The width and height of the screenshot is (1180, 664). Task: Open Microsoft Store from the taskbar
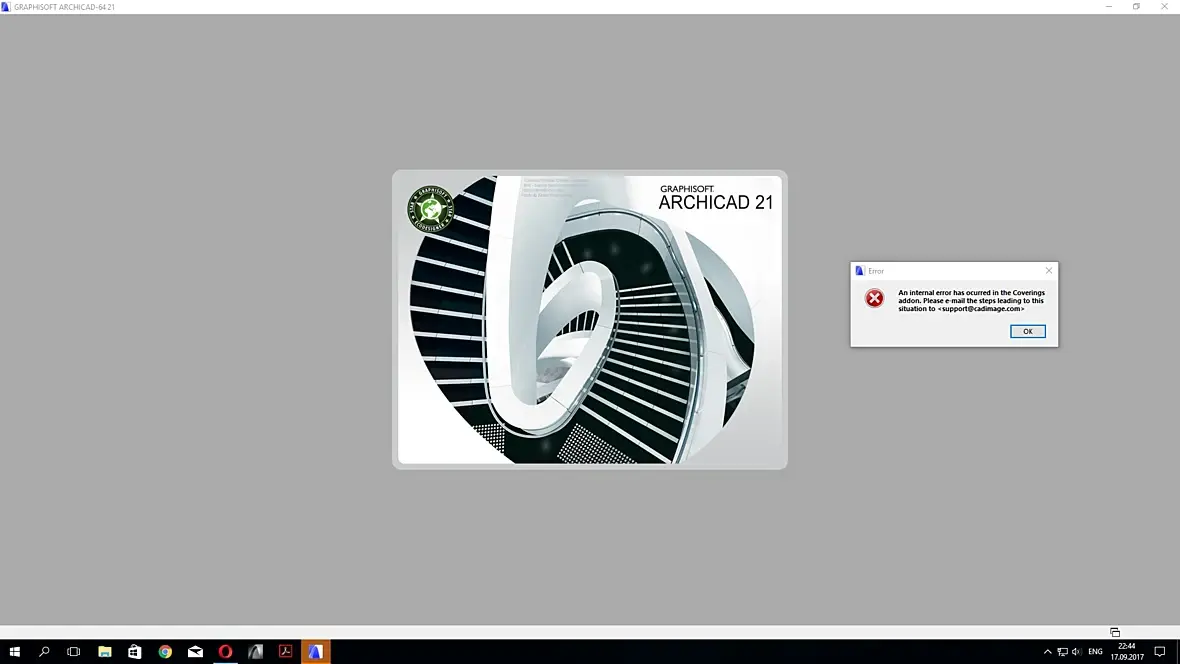135,651
